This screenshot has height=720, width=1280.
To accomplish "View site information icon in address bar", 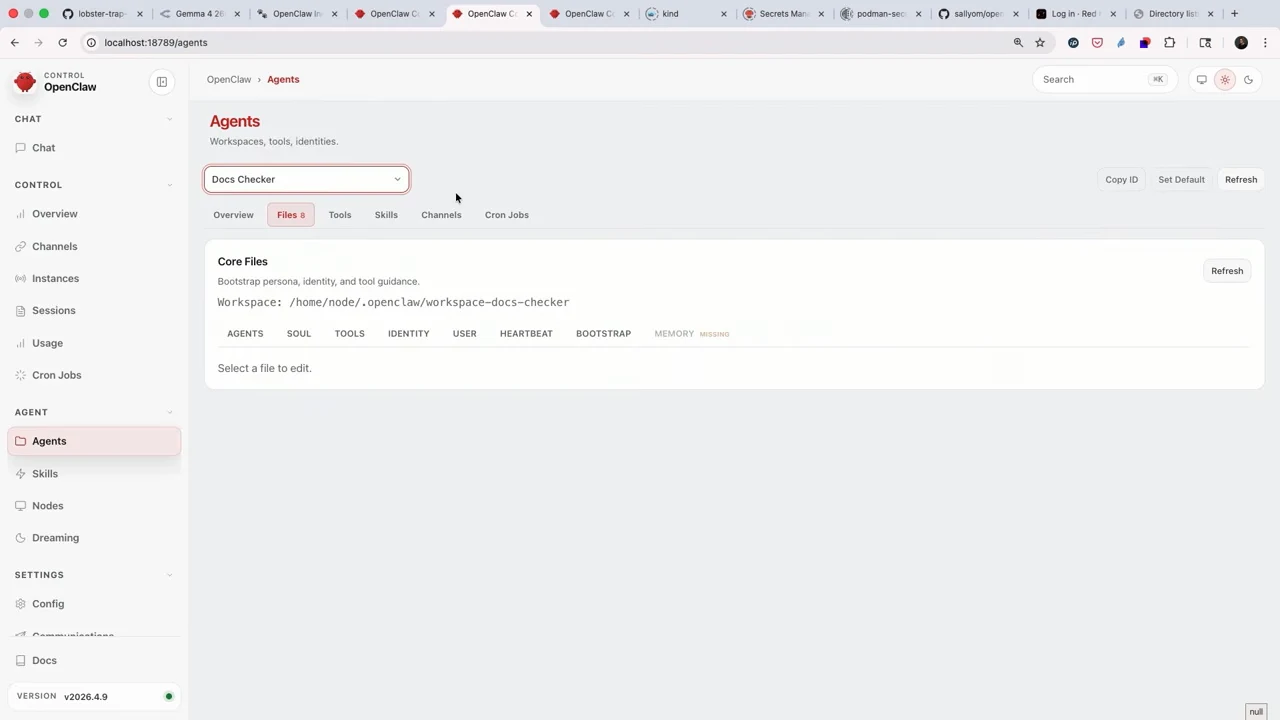I will (x=91, y=43).
